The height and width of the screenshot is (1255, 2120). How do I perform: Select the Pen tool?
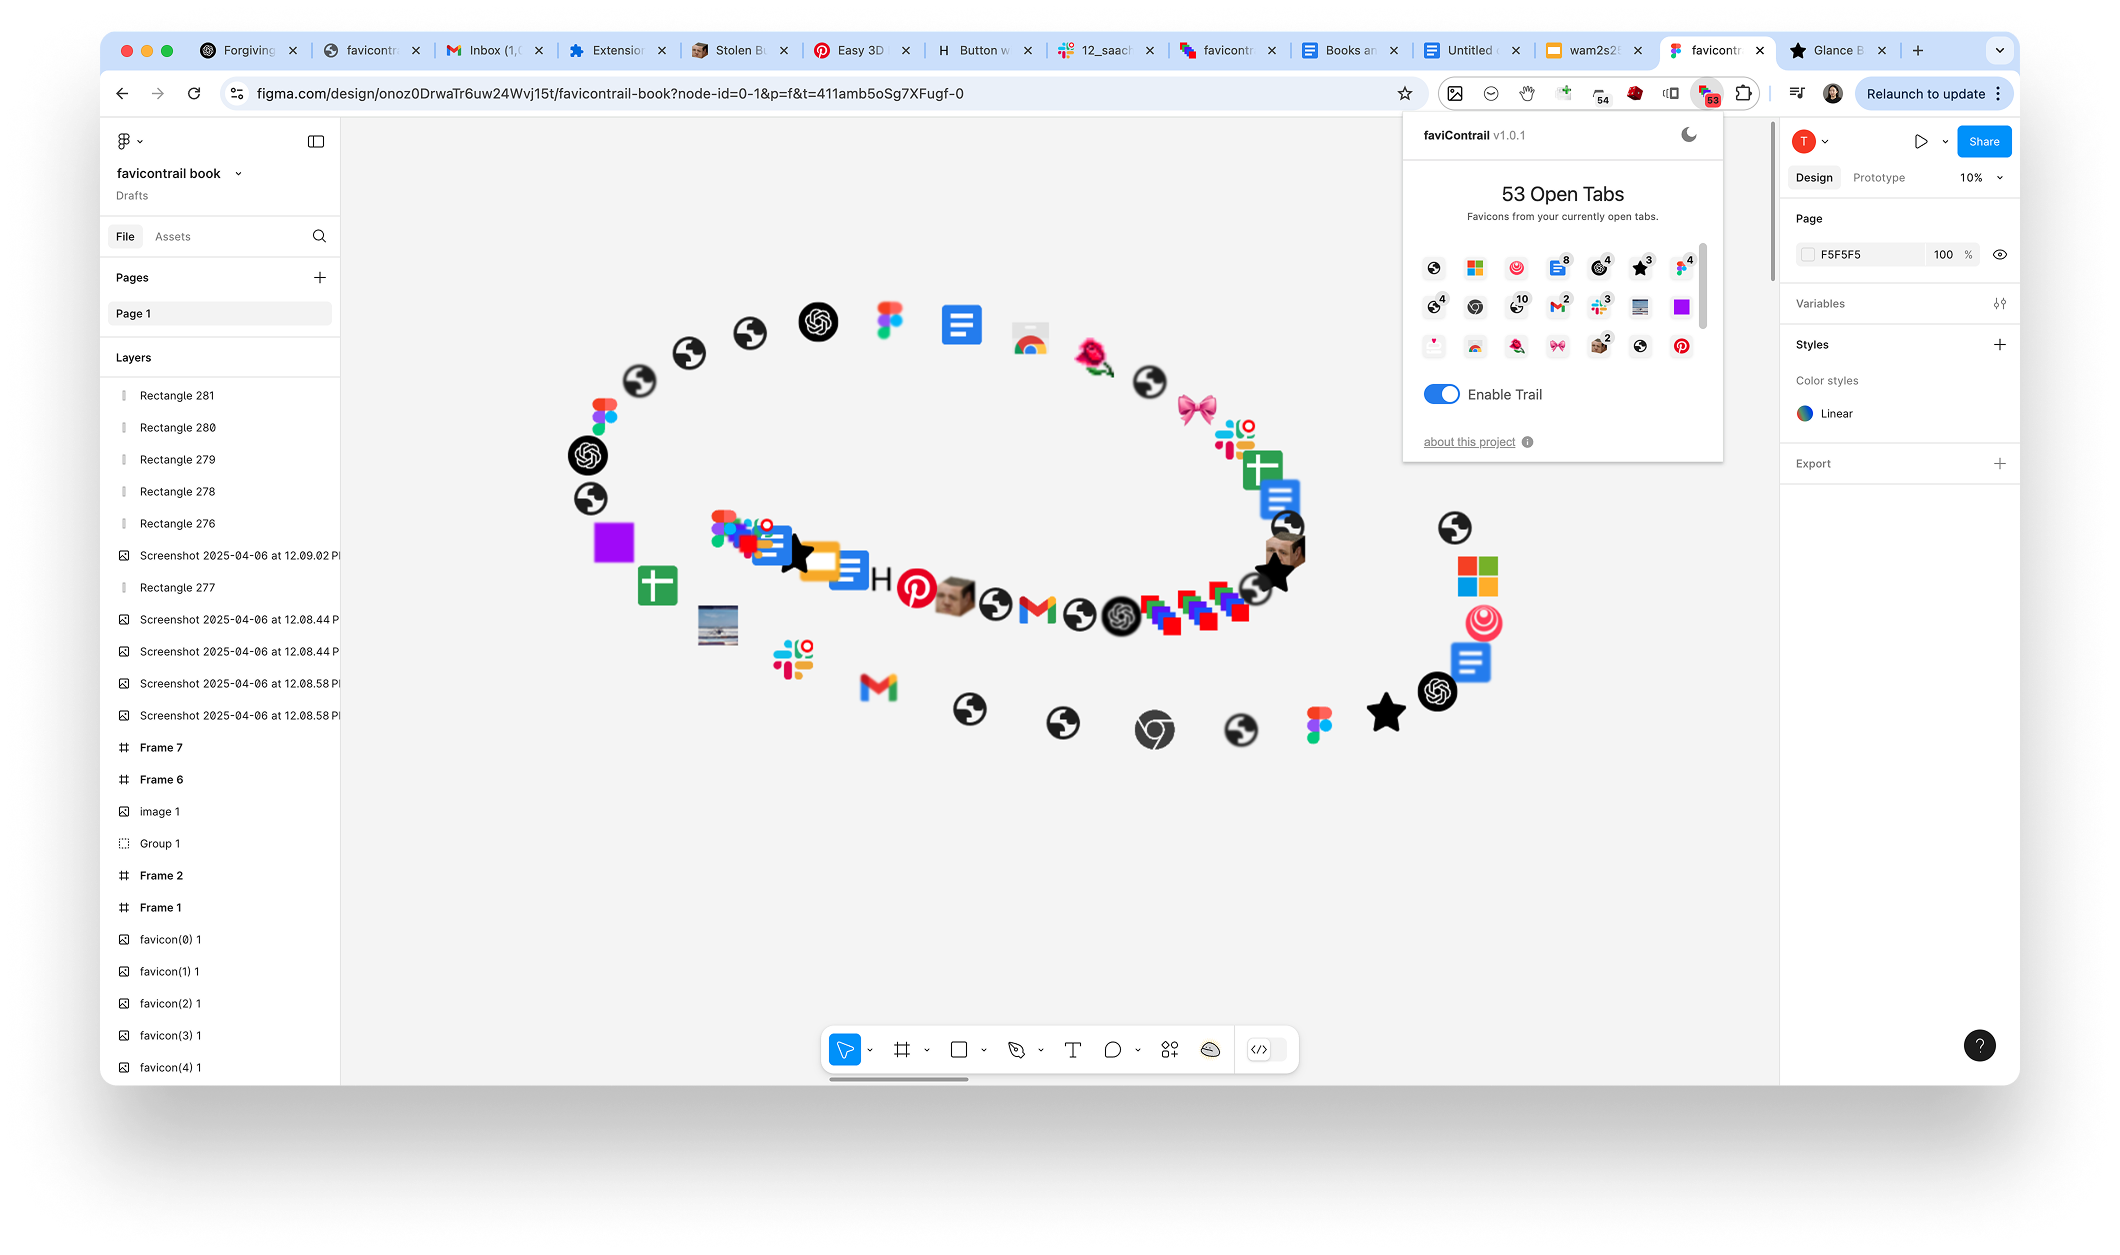click(x=1016, y=1049)
